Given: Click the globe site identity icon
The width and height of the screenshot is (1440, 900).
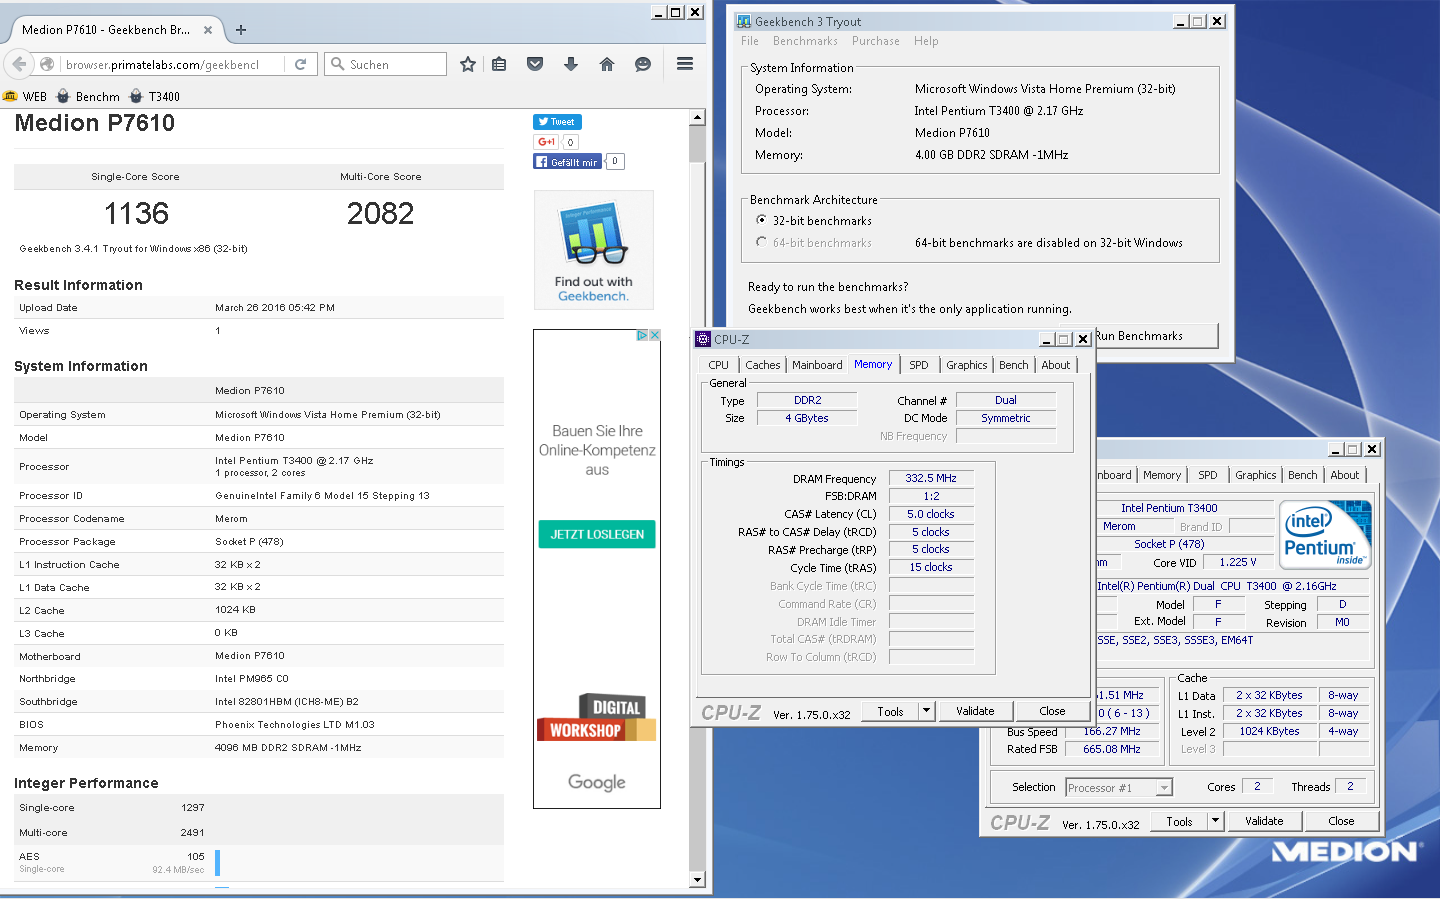Looking at the screenshot, I should click(47, 64).
